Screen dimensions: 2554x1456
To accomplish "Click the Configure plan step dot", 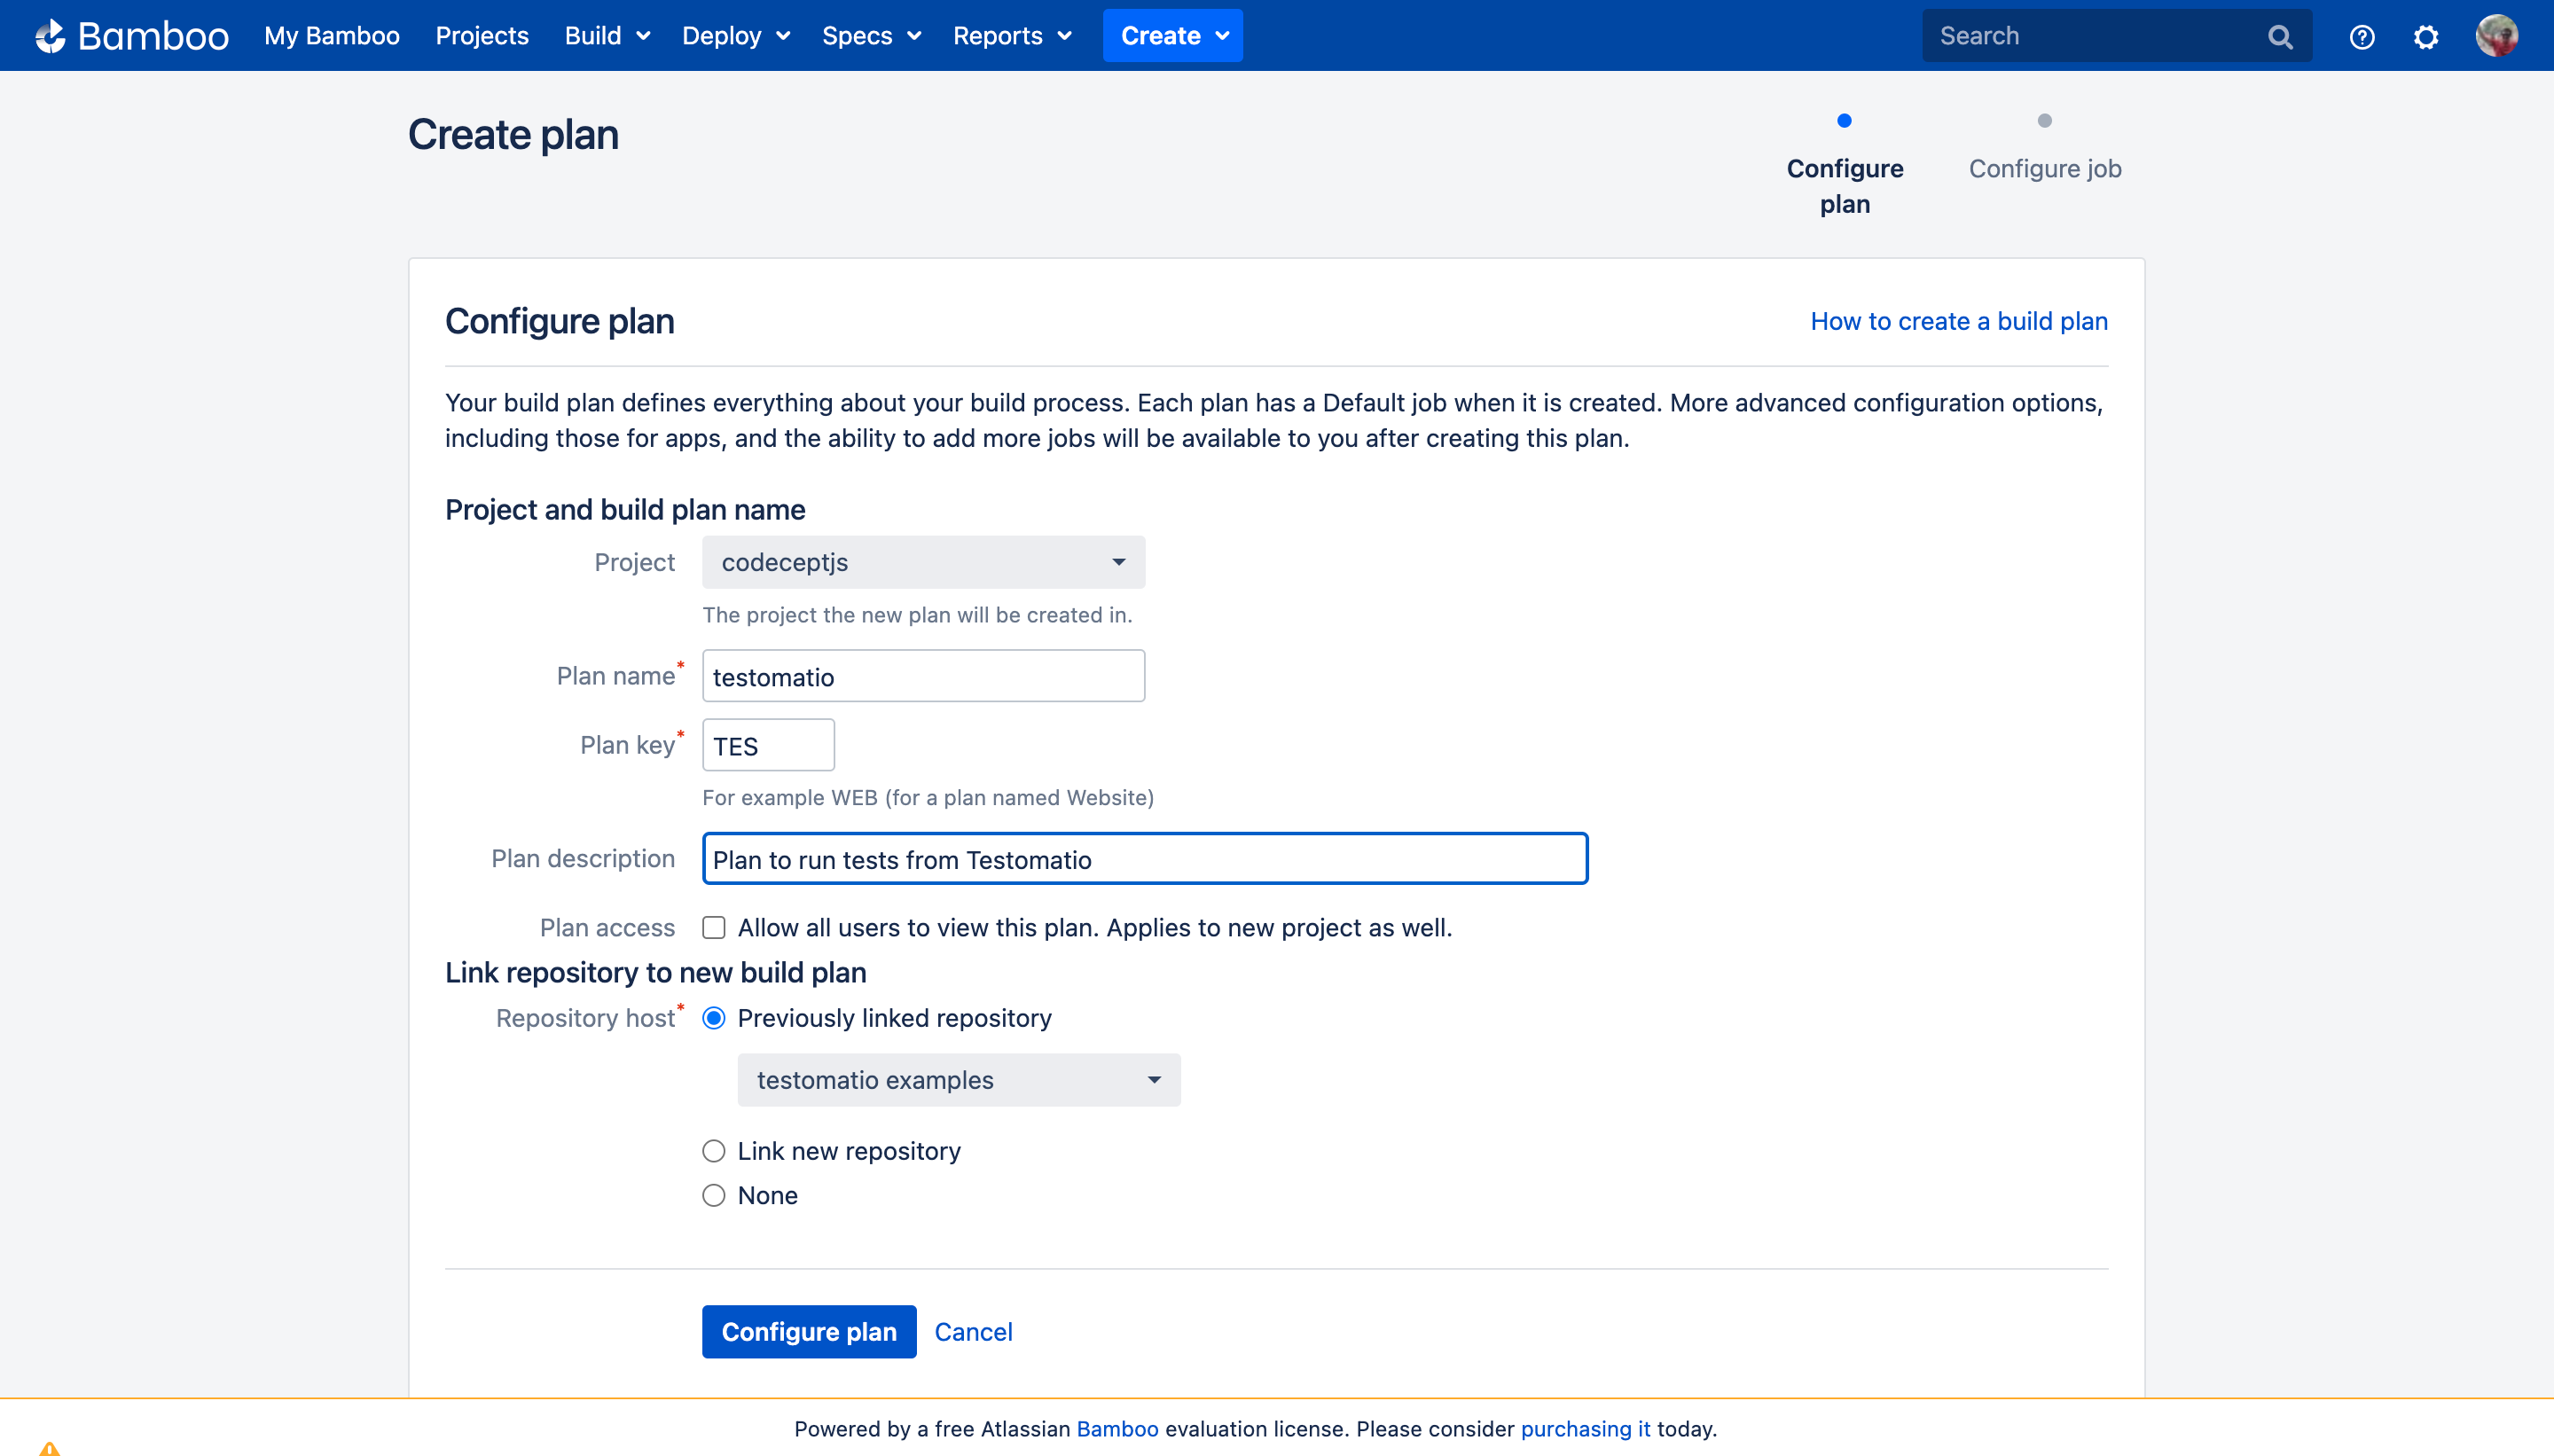I will [1844, 121].
